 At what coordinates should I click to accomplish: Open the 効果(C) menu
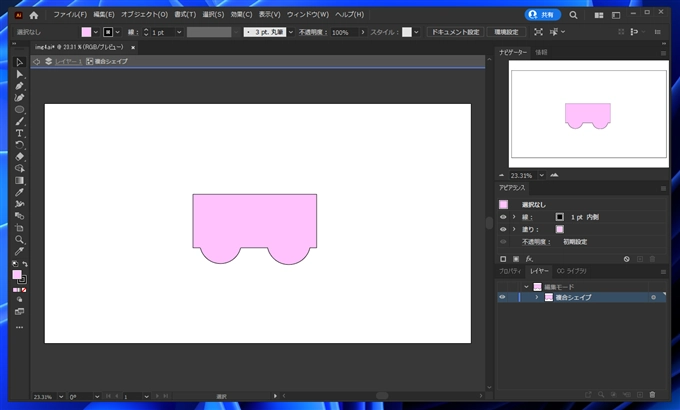point(241,15)
